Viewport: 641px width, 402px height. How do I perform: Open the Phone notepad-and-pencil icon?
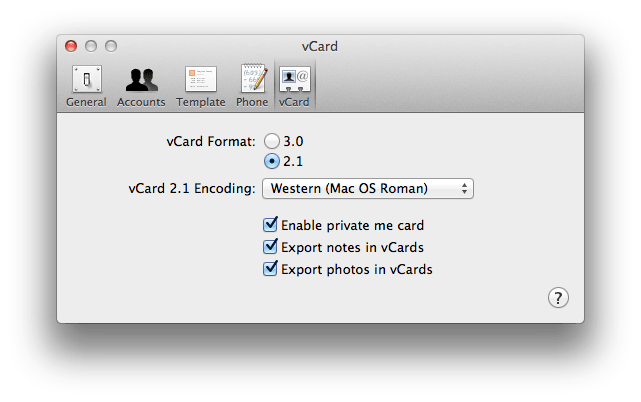point(253,78)
